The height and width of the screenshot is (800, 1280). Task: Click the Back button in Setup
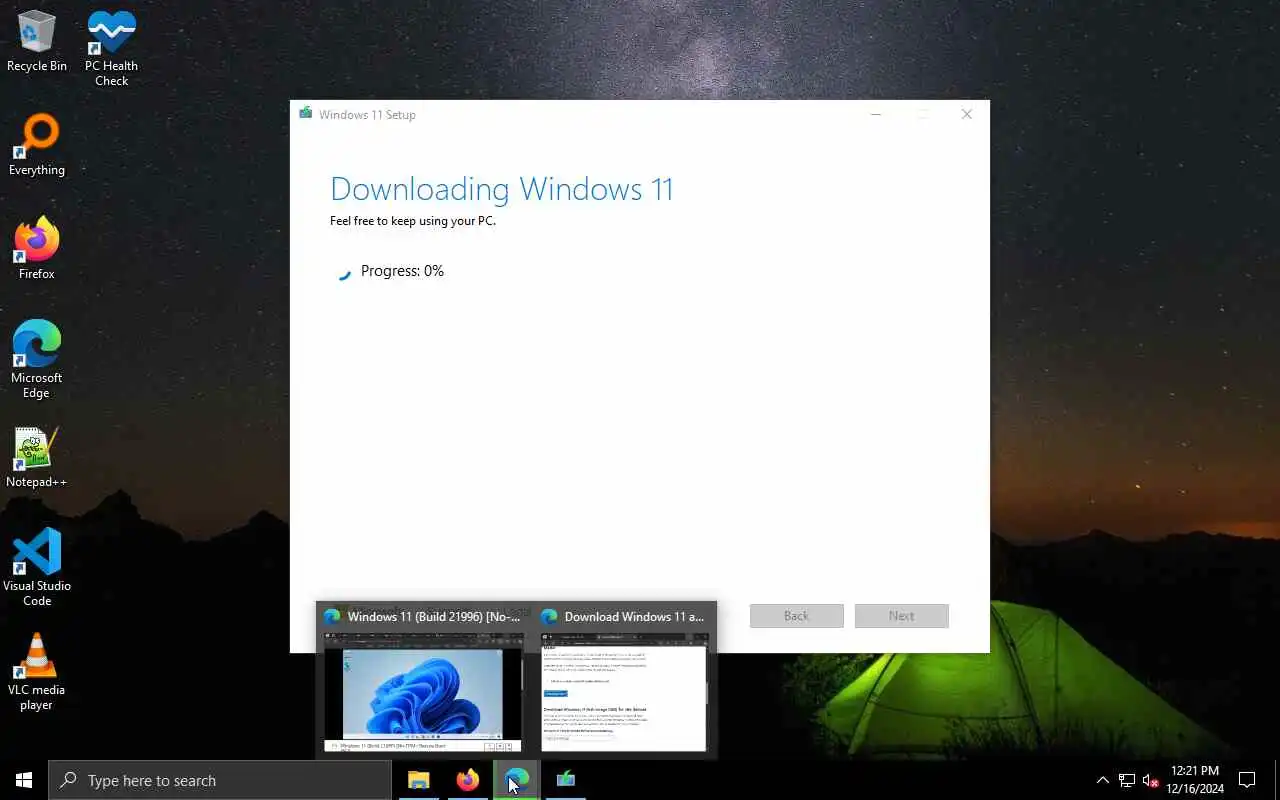(x=796, y=616)
